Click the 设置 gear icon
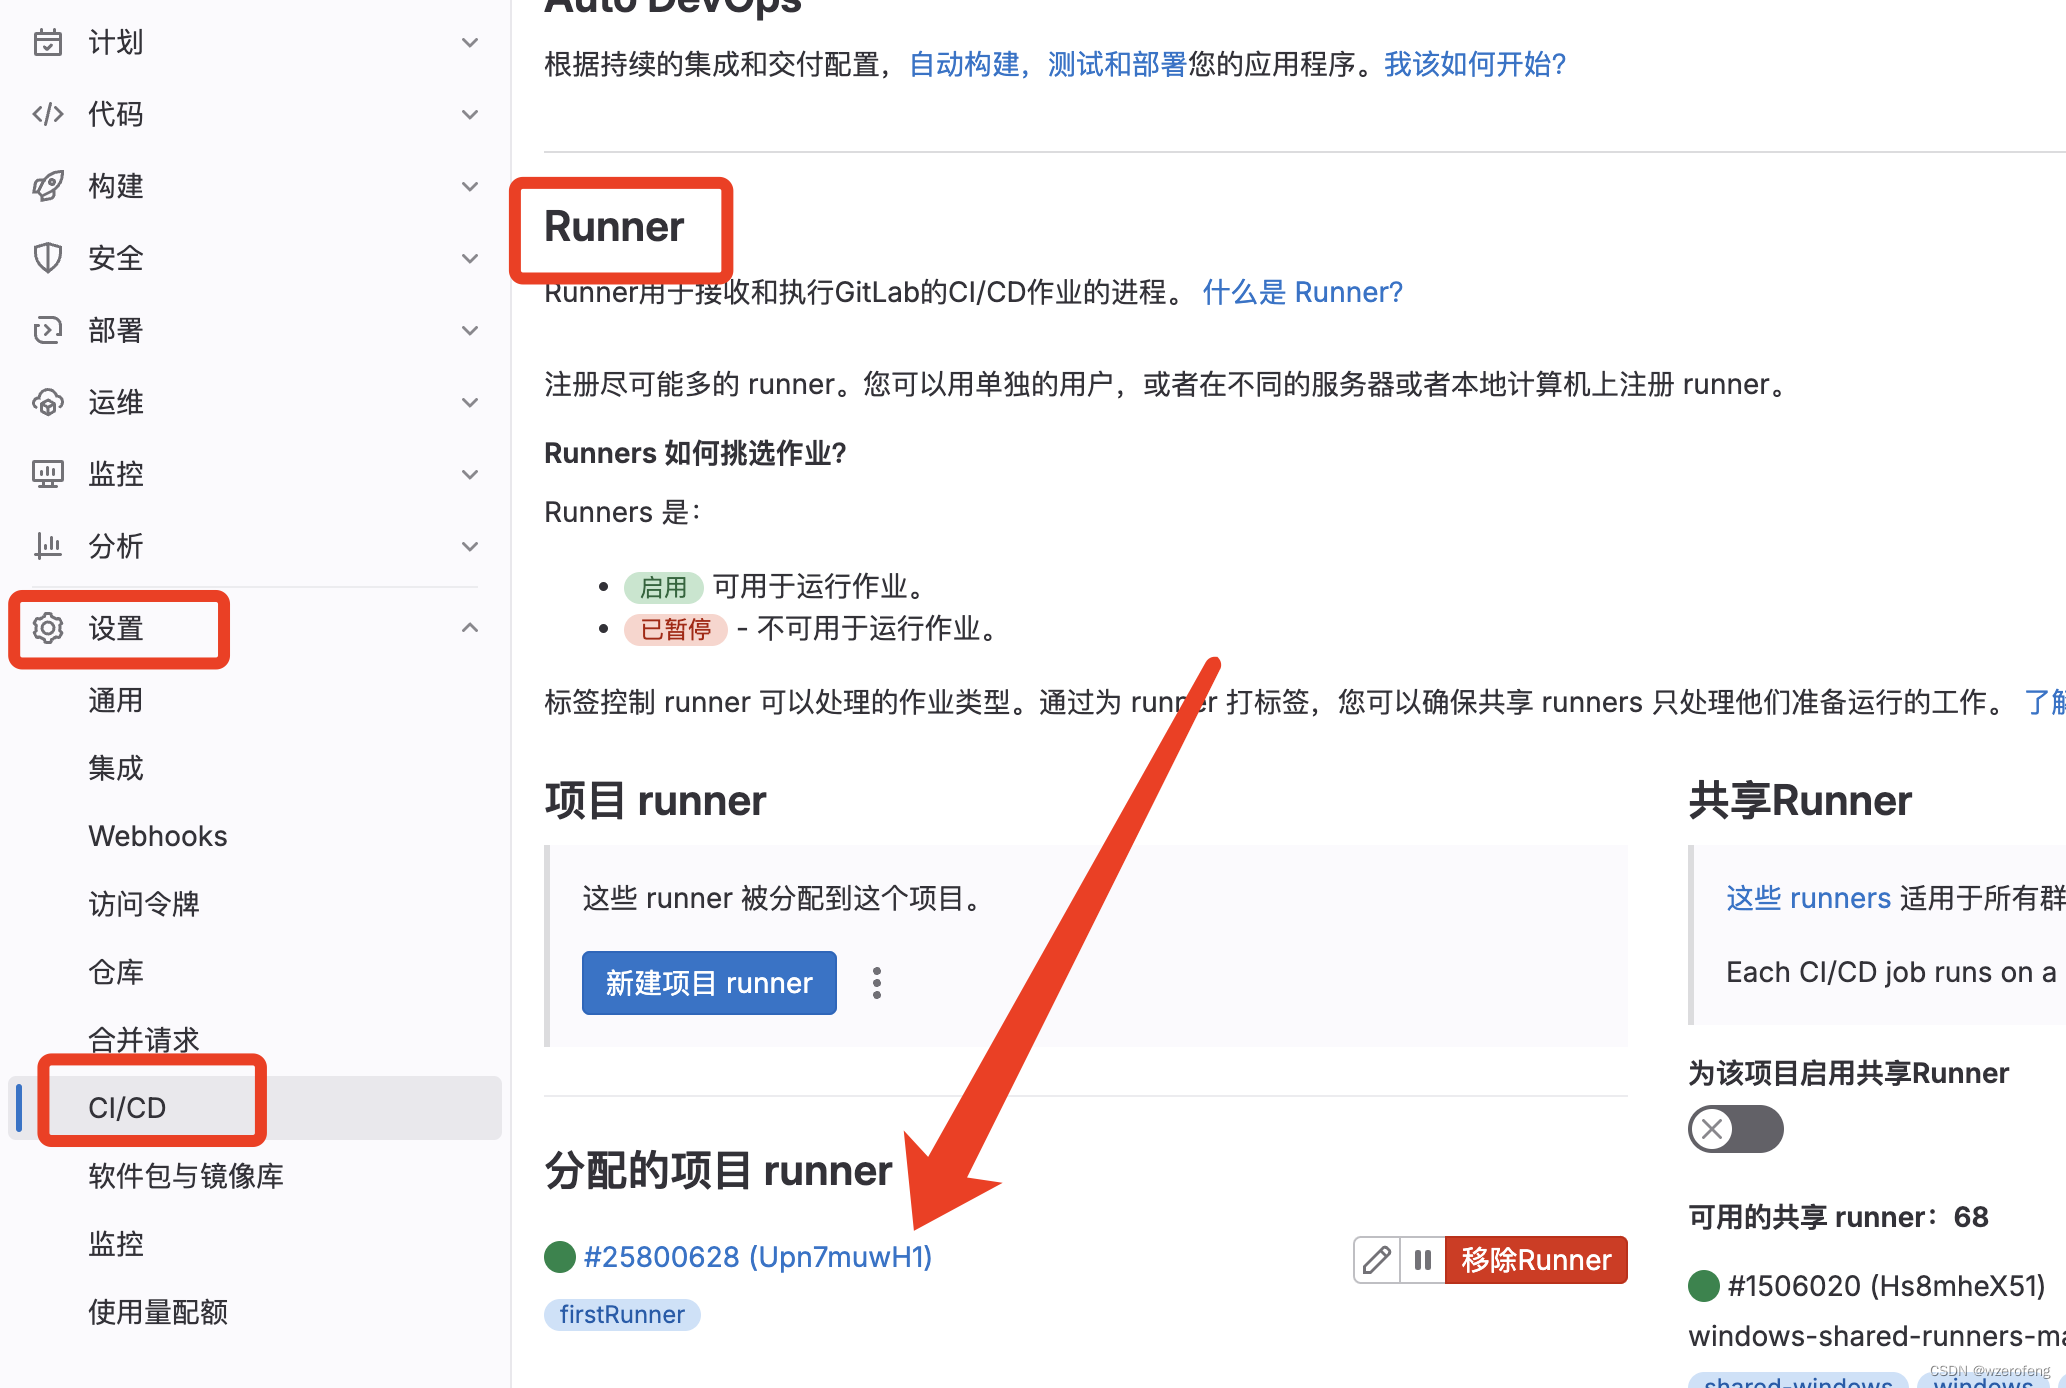Screen dimensions: 2066x1388 pos(47,628)
